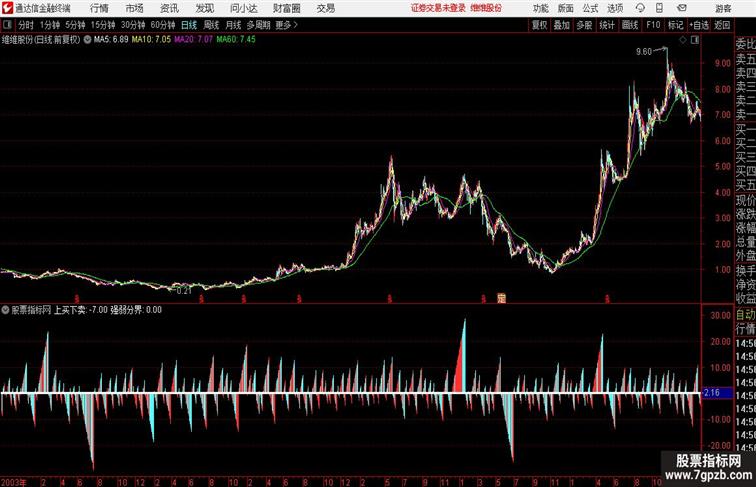Expand the 股票指标网 sub-indicator dropdown arrow
This screenshot has width=756, height=487.
pos(5,310)
